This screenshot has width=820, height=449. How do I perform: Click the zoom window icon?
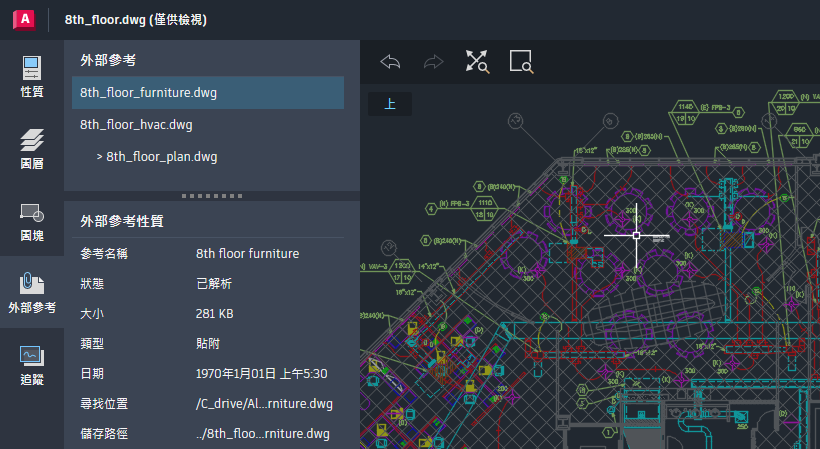(521, 62)
